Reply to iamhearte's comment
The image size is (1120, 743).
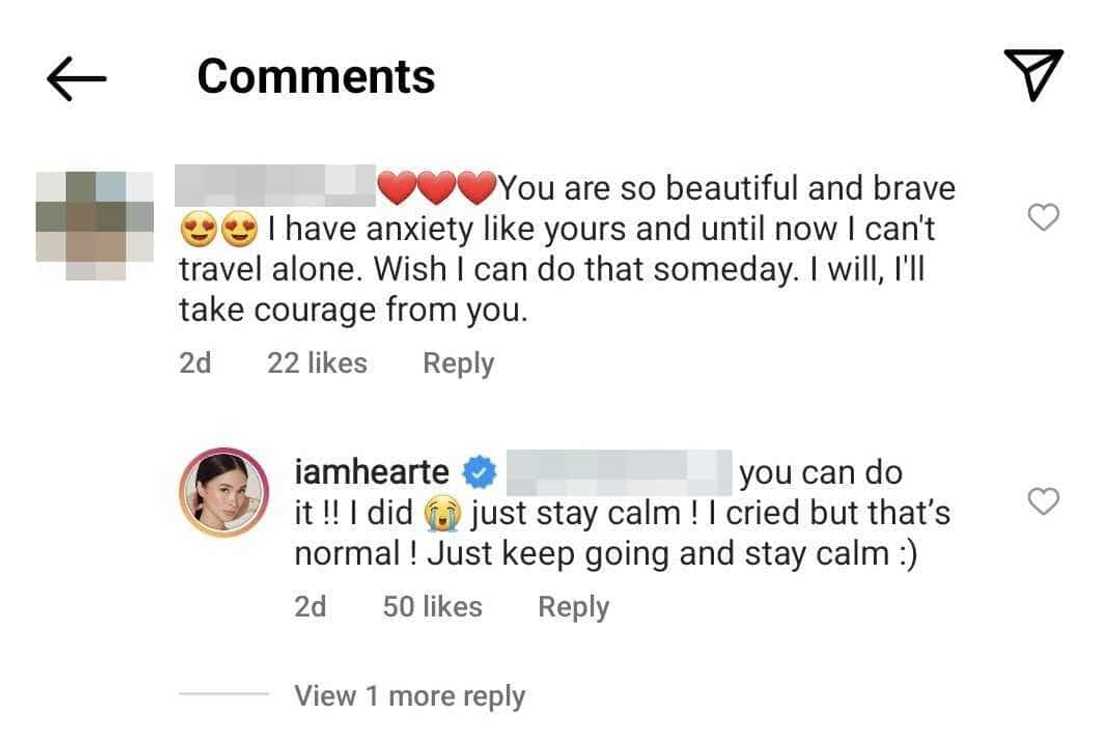point(573,607)
